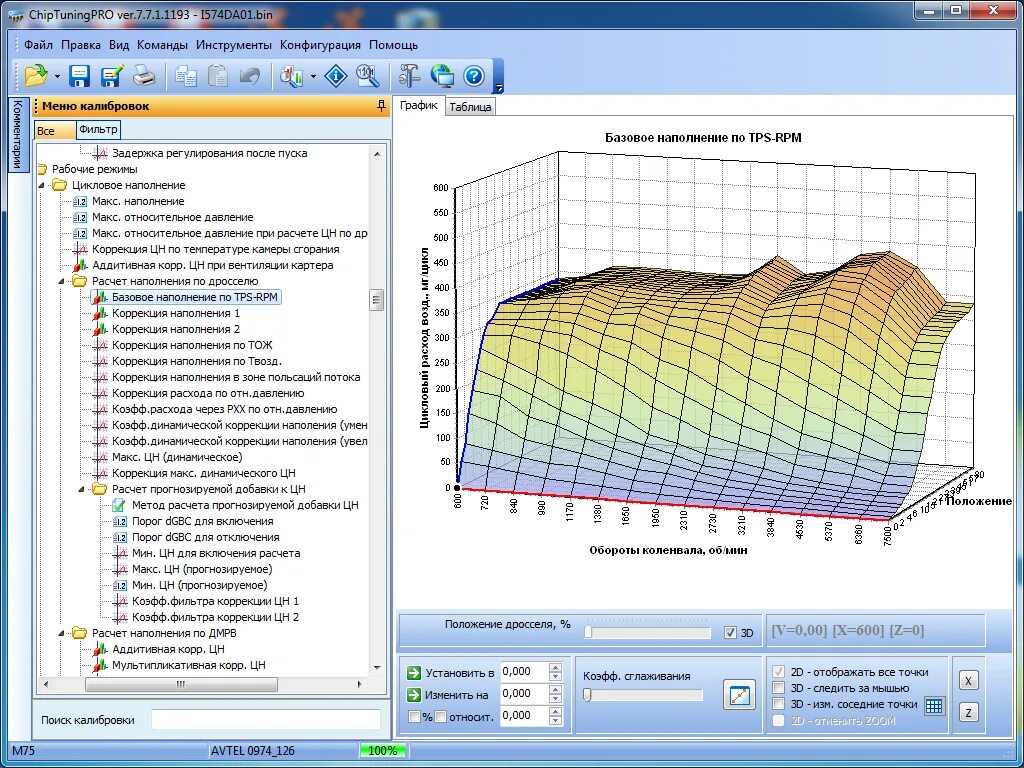Enable the % checkbox

pyautogui.click(x=414, y=716)
